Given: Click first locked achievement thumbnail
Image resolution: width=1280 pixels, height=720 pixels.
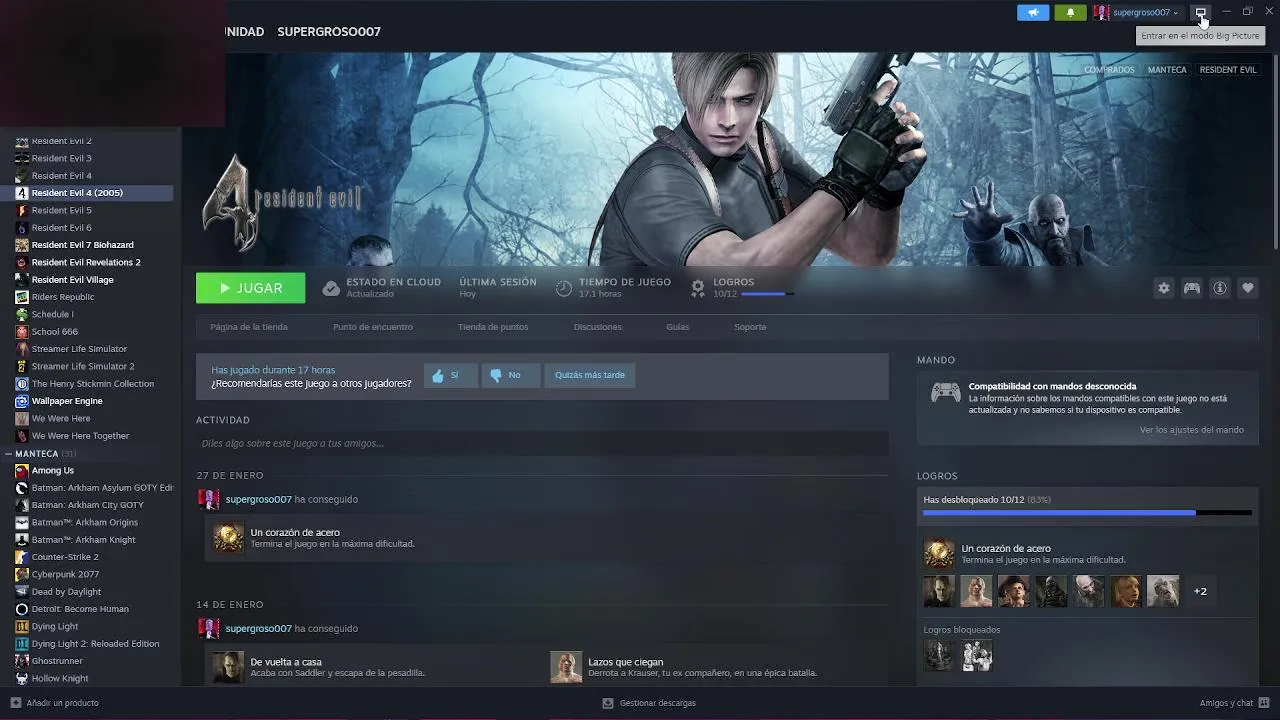Looking at the screenshot, I should pos(939,656).
